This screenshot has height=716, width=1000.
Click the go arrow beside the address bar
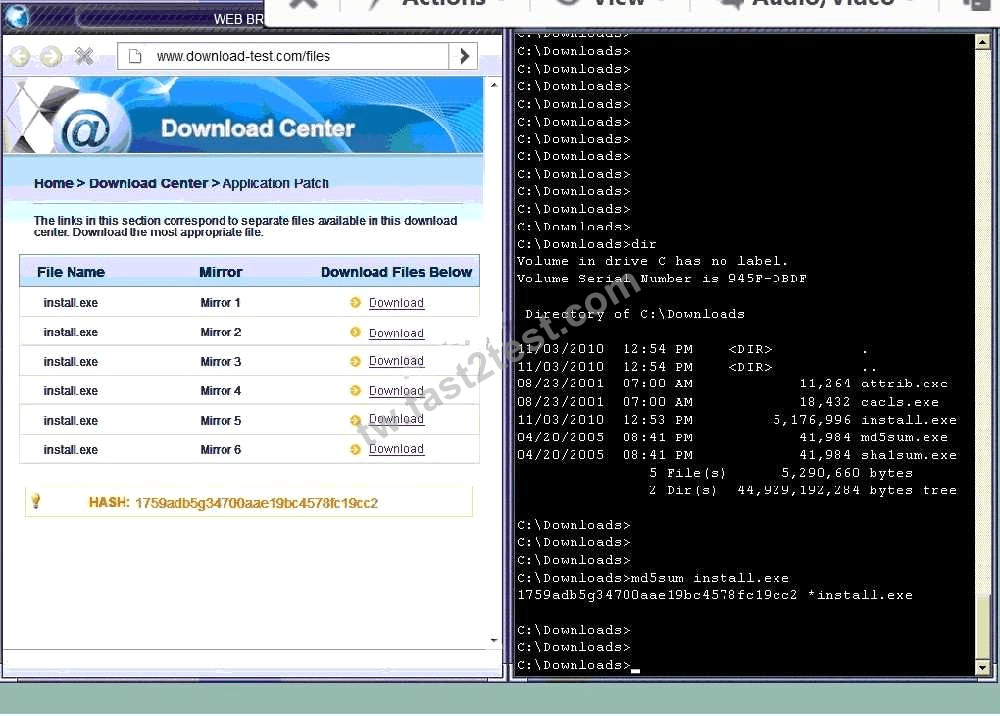(x=464, y=56)
